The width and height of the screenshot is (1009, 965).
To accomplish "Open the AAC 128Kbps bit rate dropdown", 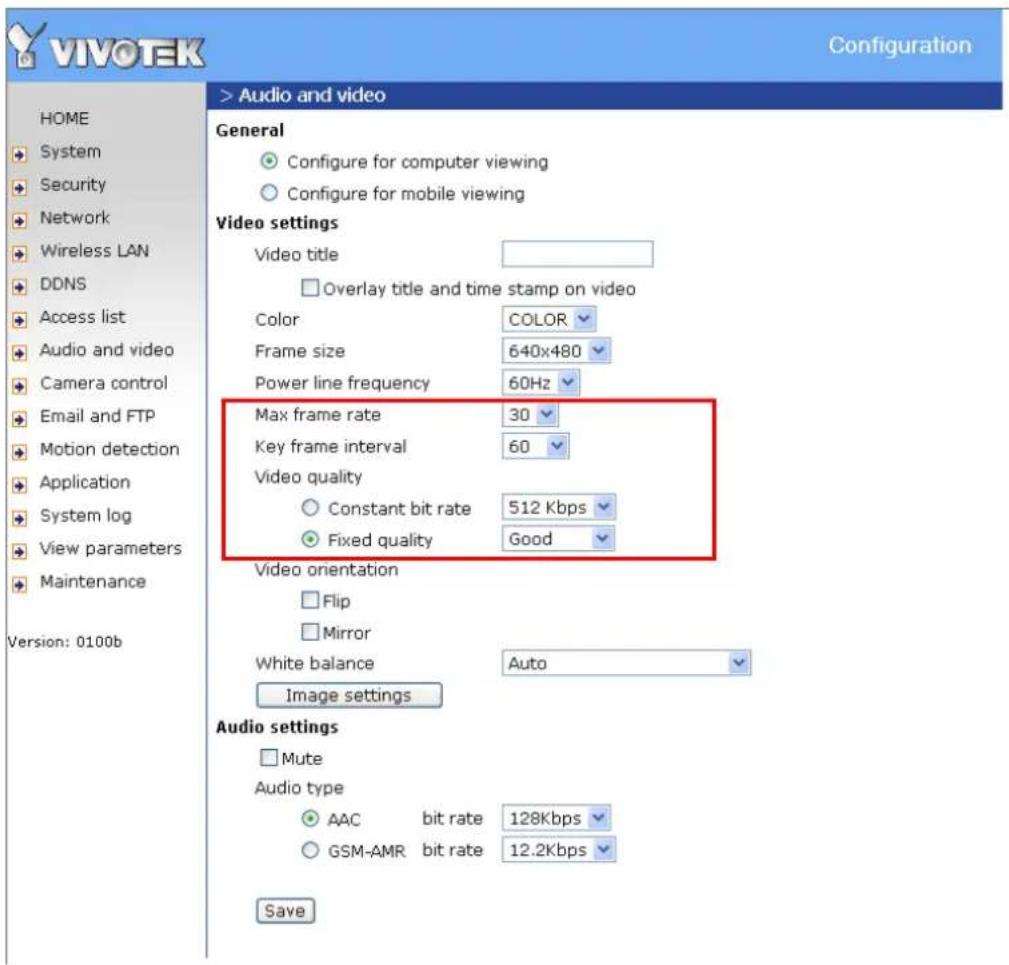I will click(x=556, y=818).
